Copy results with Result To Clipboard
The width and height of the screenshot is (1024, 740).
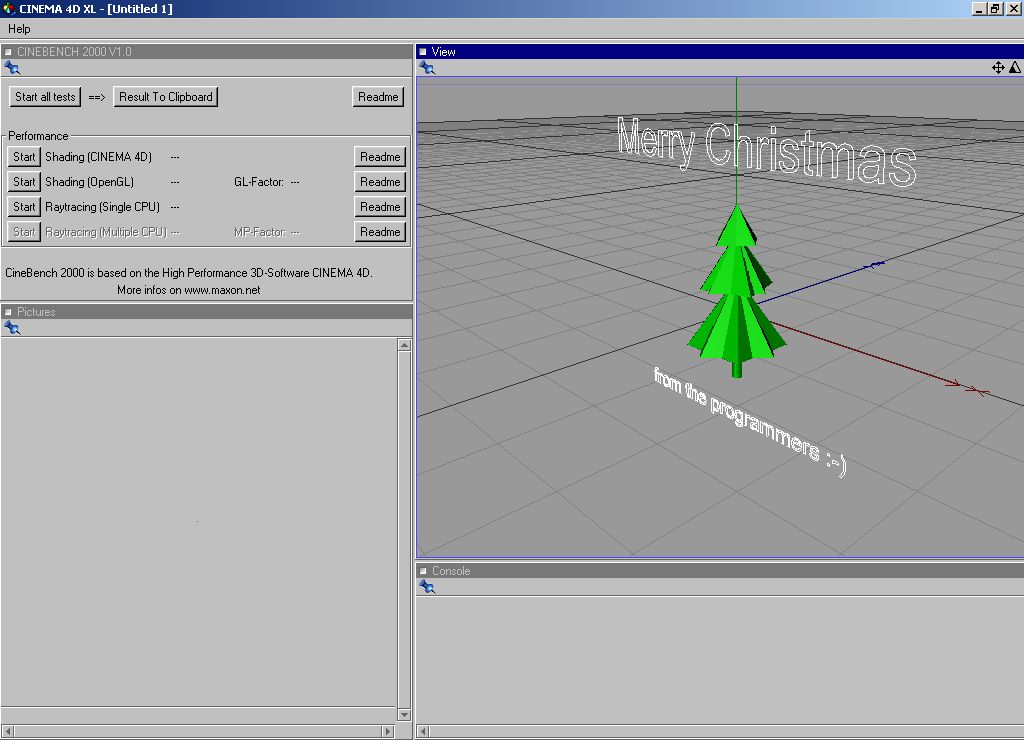tap(166, 97)
